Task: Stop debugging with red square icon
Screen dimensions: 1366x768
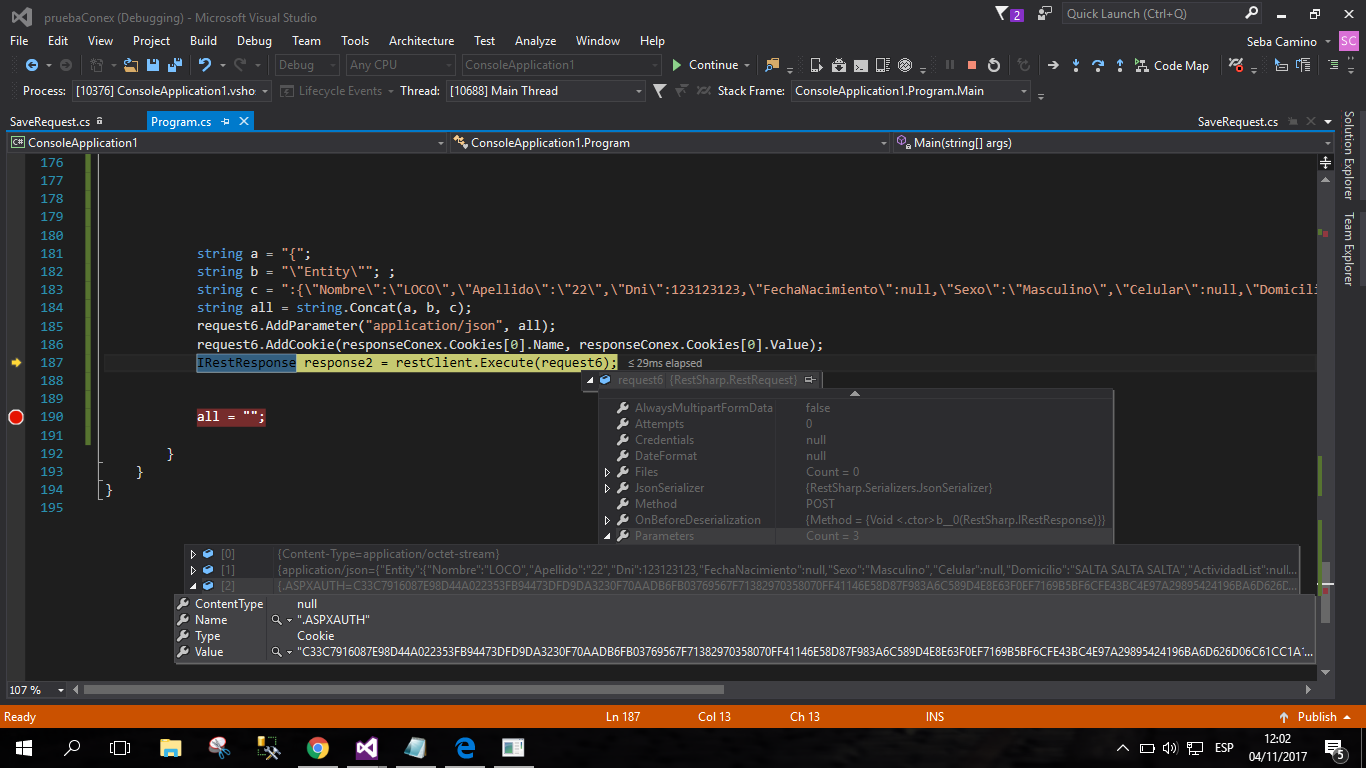Action: (971, 65)
